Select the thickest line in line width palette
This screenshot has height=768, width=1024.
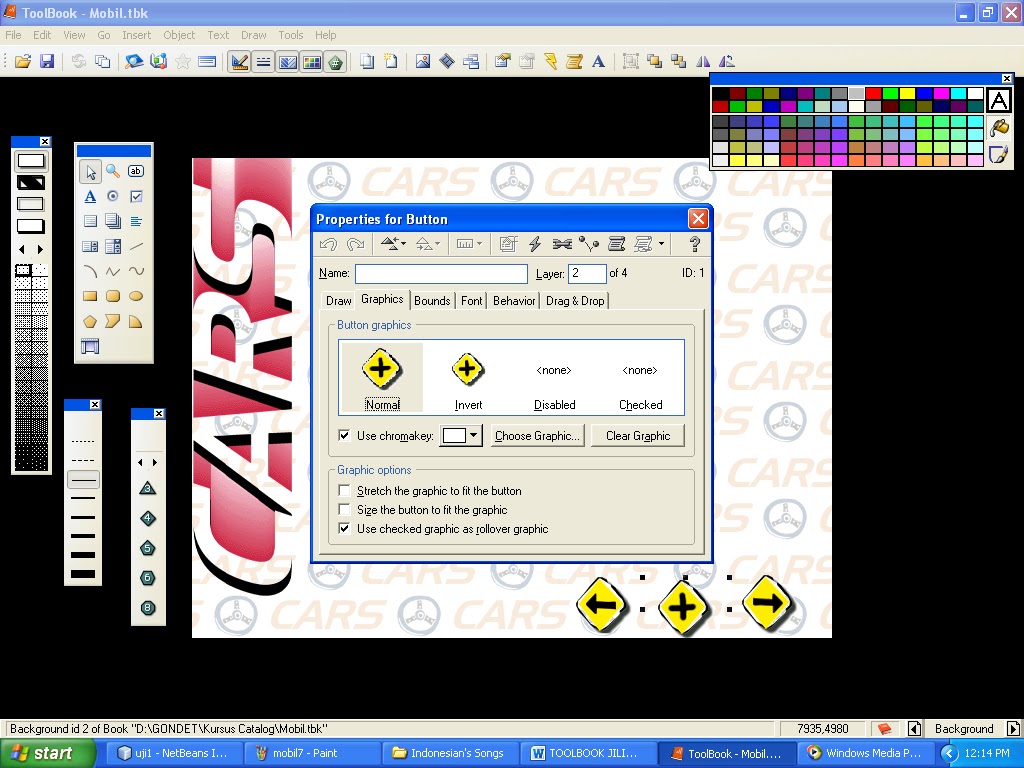tap(83, 574)
